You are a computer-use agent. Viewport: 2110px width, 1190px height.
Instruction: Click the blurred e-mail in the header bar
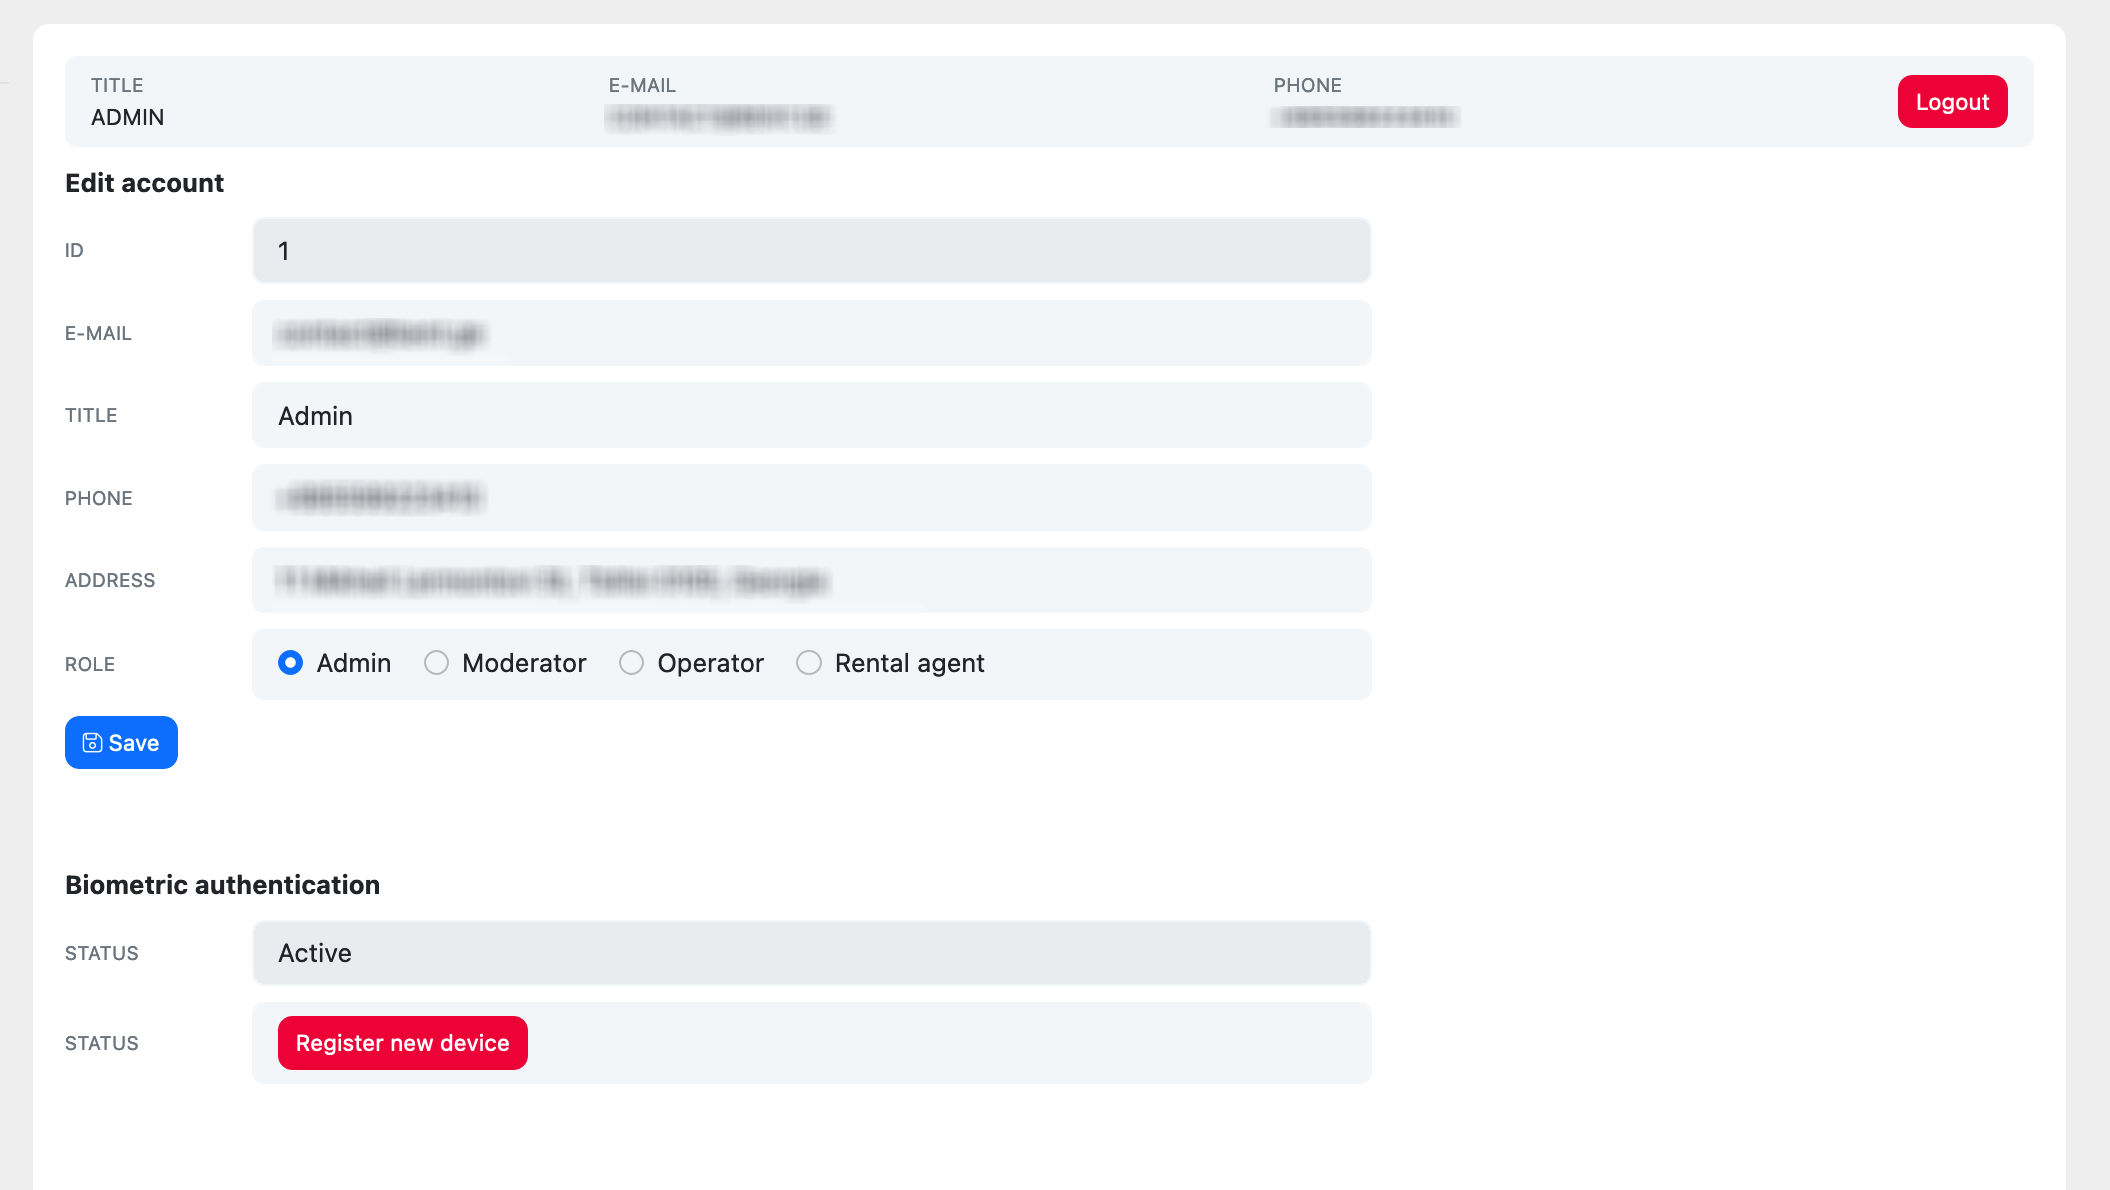(719, 118)
